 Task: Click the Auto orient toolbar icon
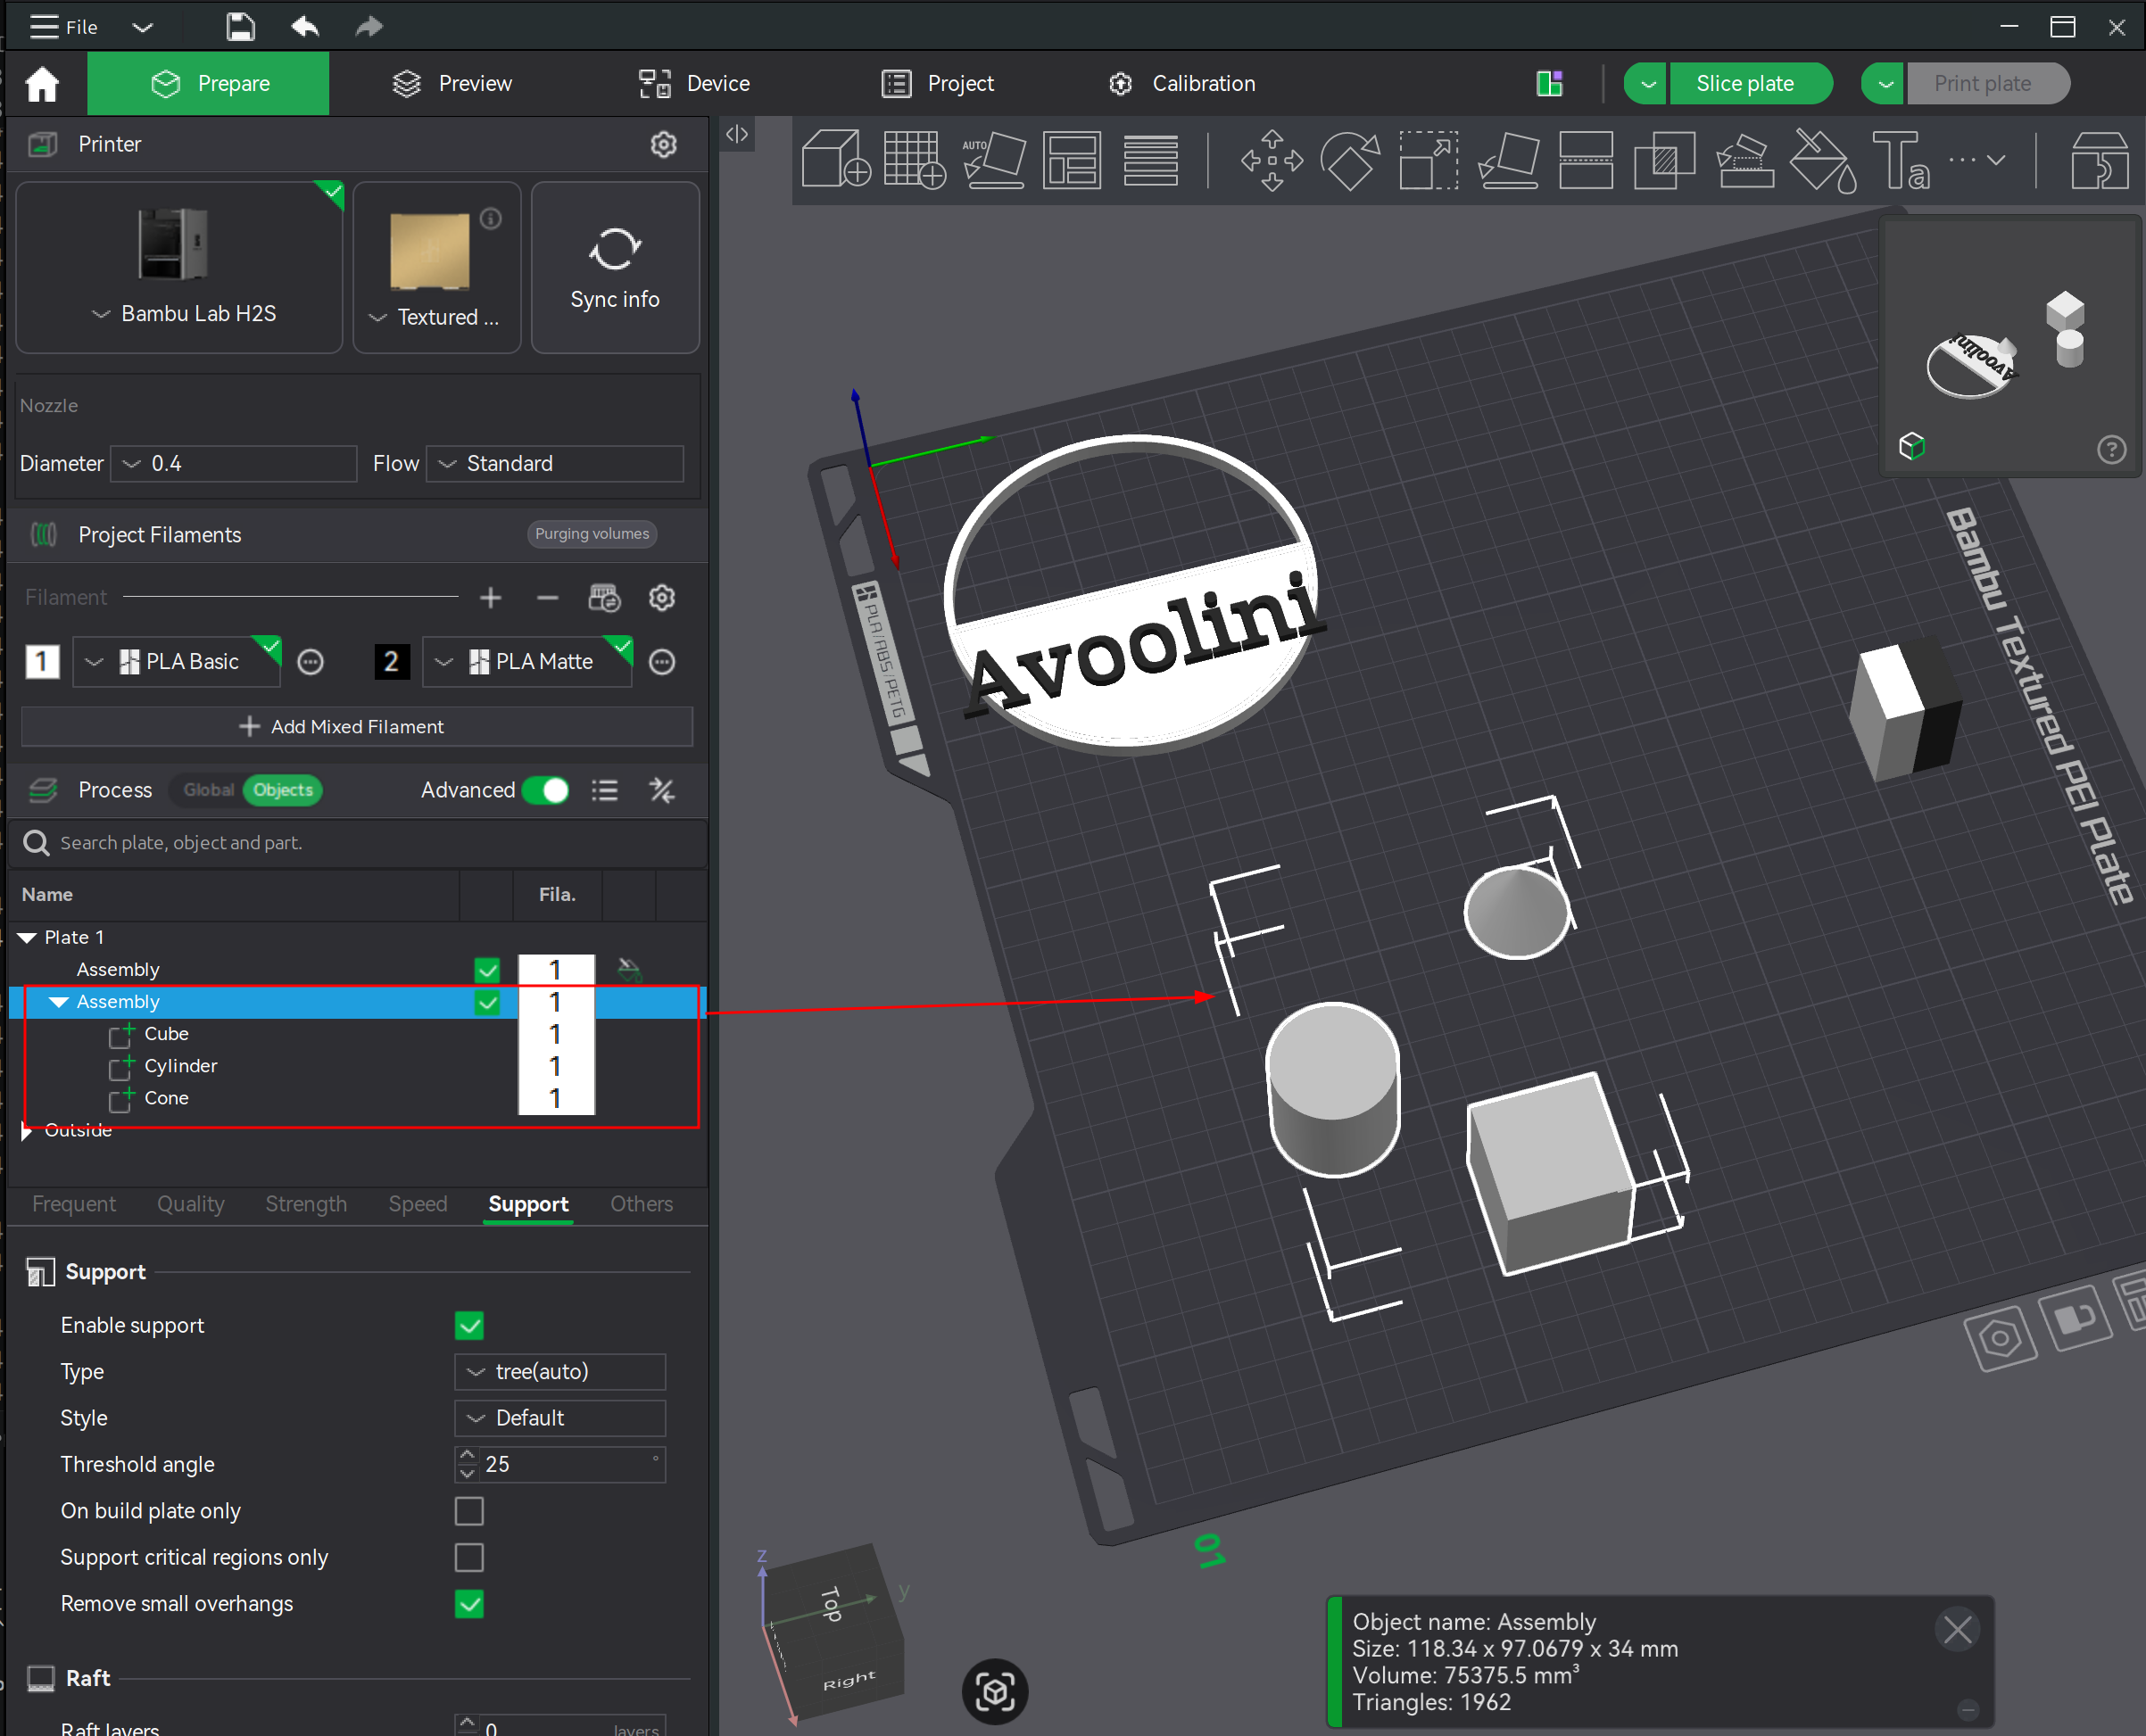click(x=994, y=159)
